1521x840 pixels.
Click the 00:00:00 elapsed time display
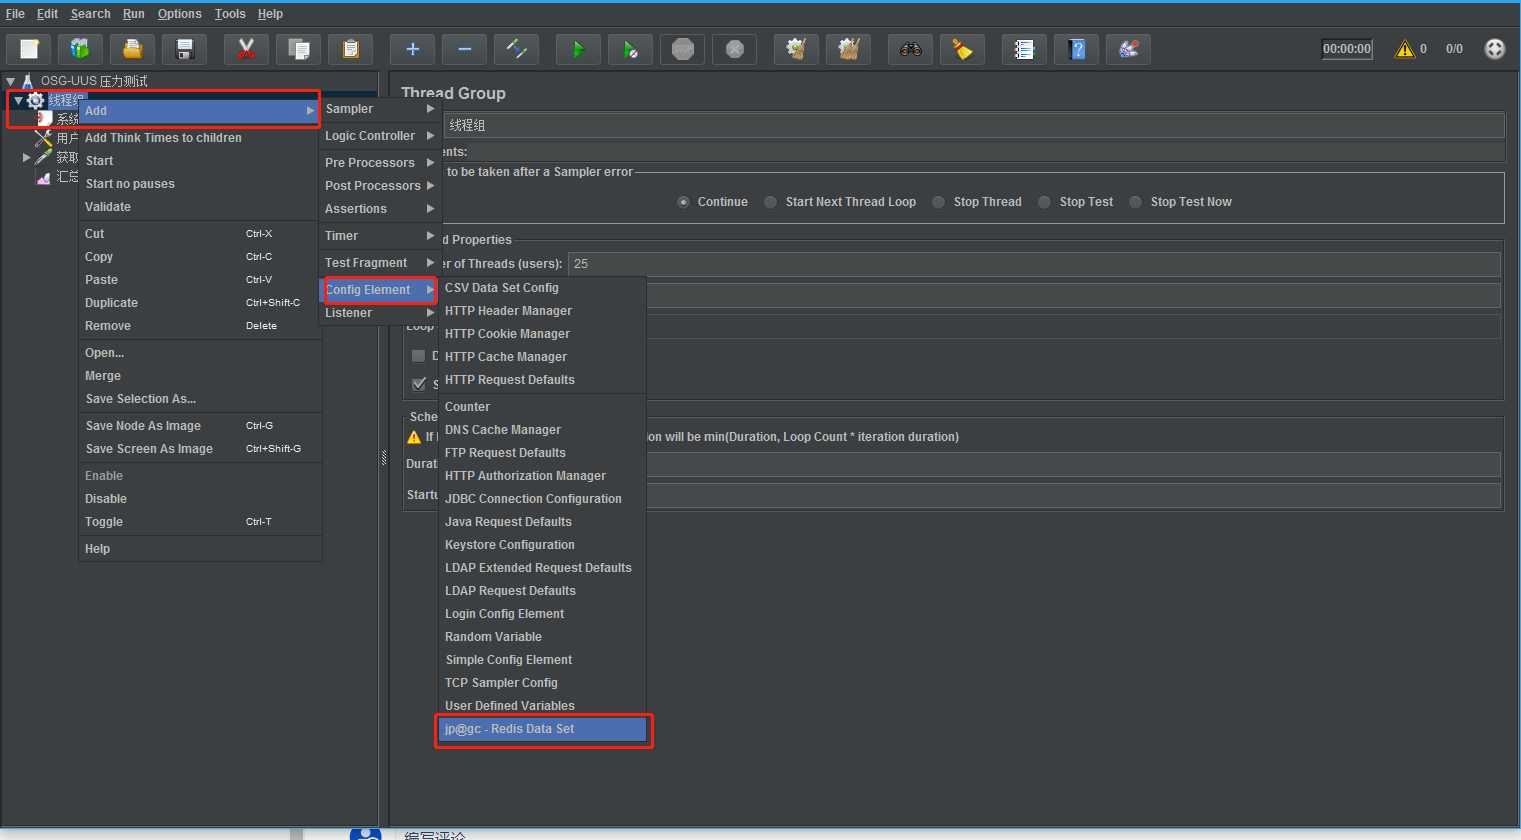1347,49
